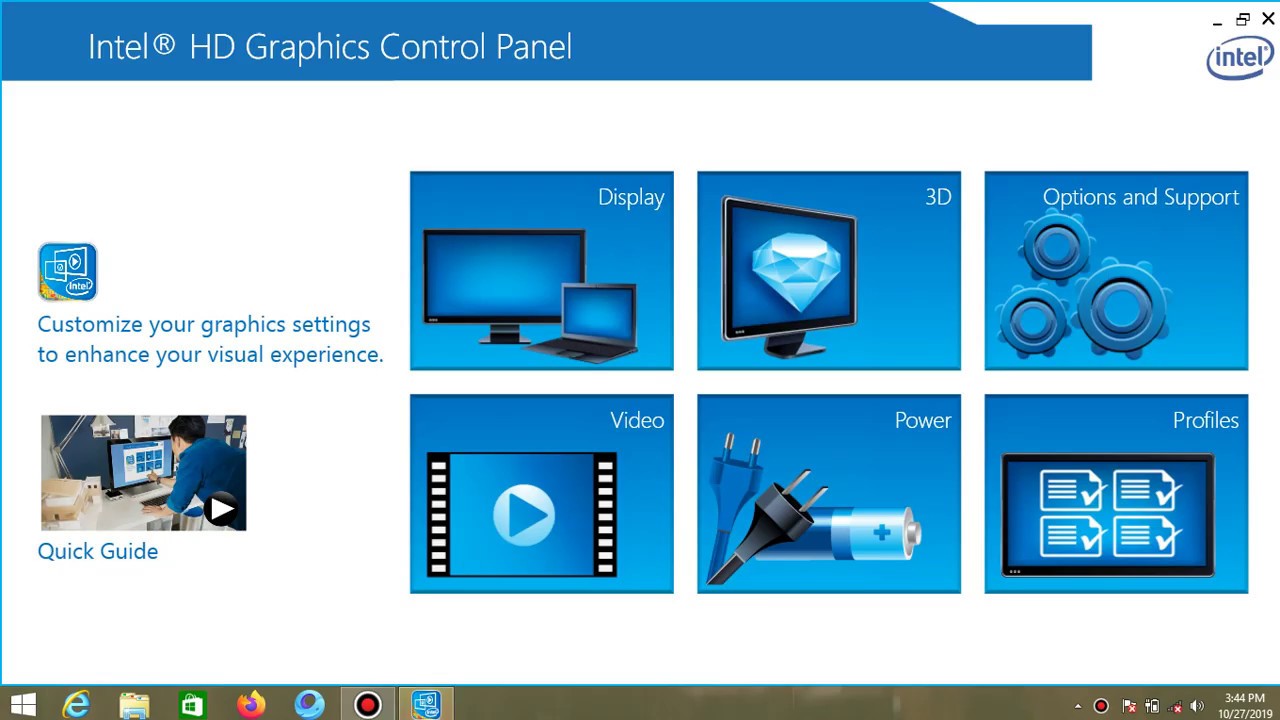Open the blue globe browser taskbar icon
Screen dimensions: 1280x720
point(309,704)
